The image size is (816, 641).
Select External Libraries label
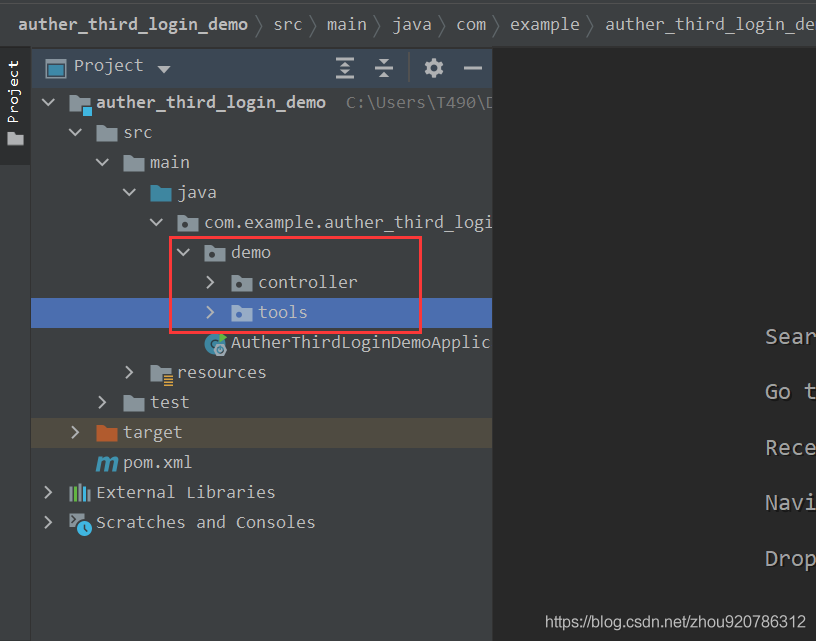click(x=186, y=493)
